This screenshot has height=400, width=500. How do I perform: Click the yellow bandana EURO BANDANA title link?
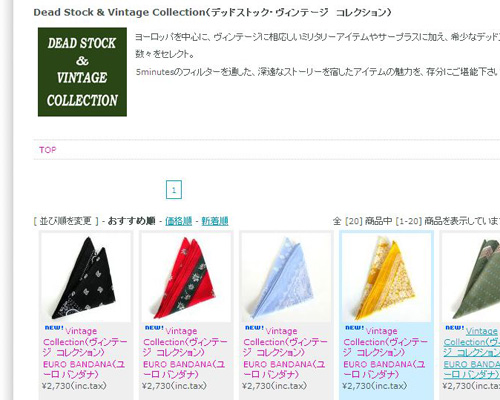(x=384, y=369)
